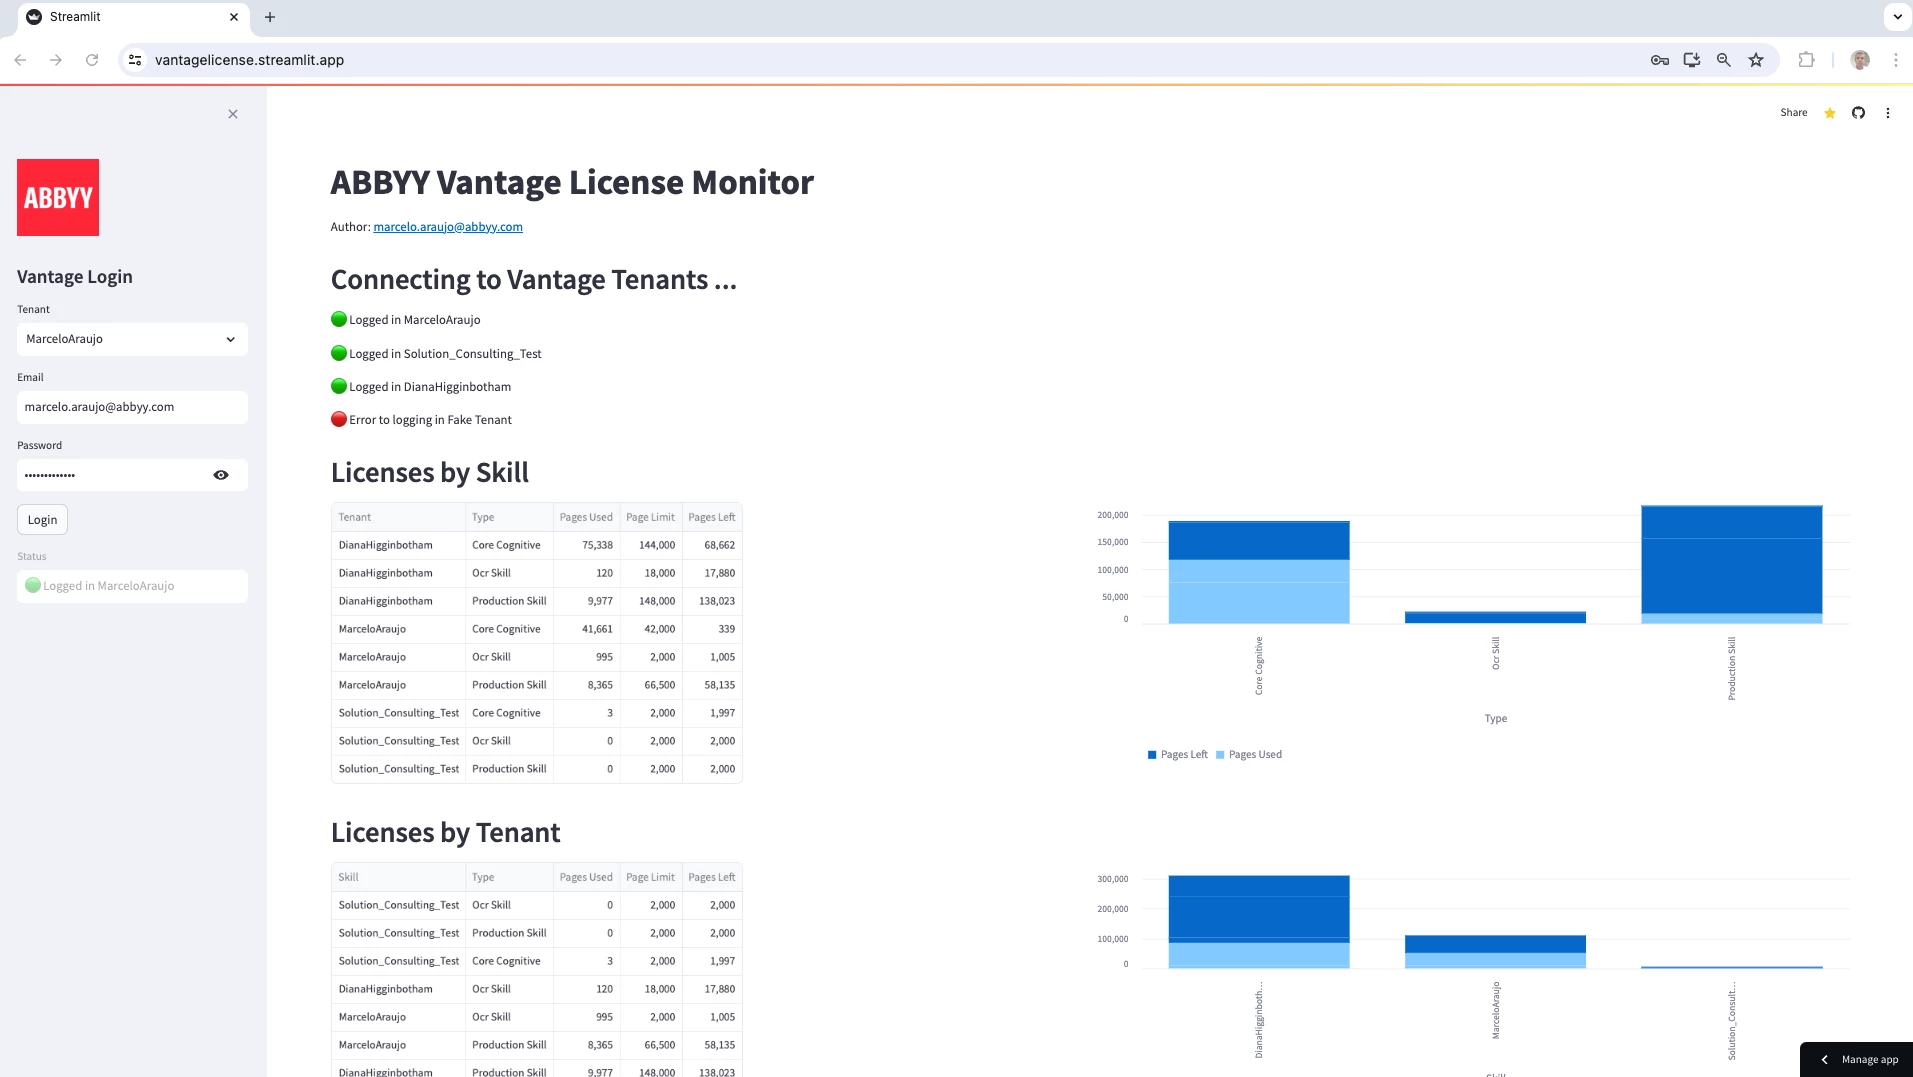The width and height of the screenshot is (1913, 1077).
Task: Click the DianaHigginbotham bar in tenant chart
Action: tap(1259, 922)
